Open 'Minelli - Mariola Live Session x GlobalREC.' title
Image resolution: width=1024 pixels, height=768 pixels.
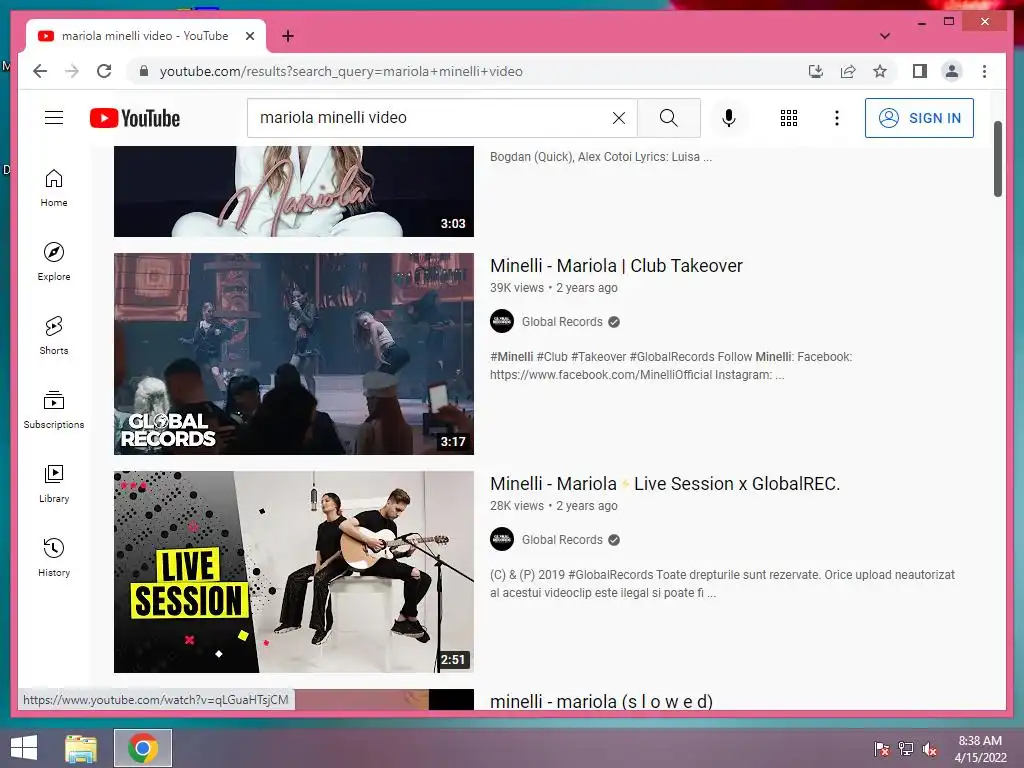click(x=665, y=484)
